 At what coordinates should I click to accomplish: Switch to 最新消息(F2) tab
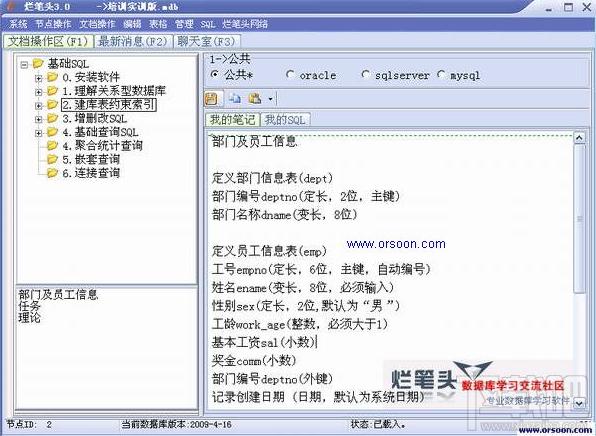[x=133, y=41]
